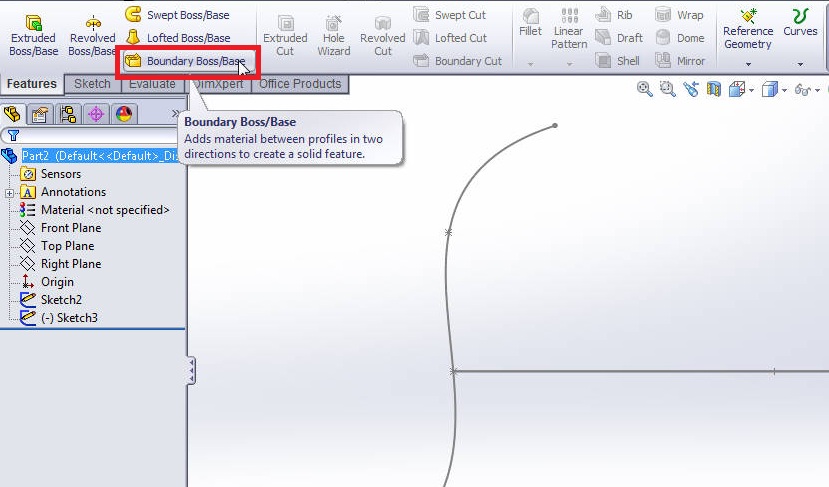This screenshot has width=829, height=487.
Task: Click the Boundary Boss/Base tool
Action: 188,61
